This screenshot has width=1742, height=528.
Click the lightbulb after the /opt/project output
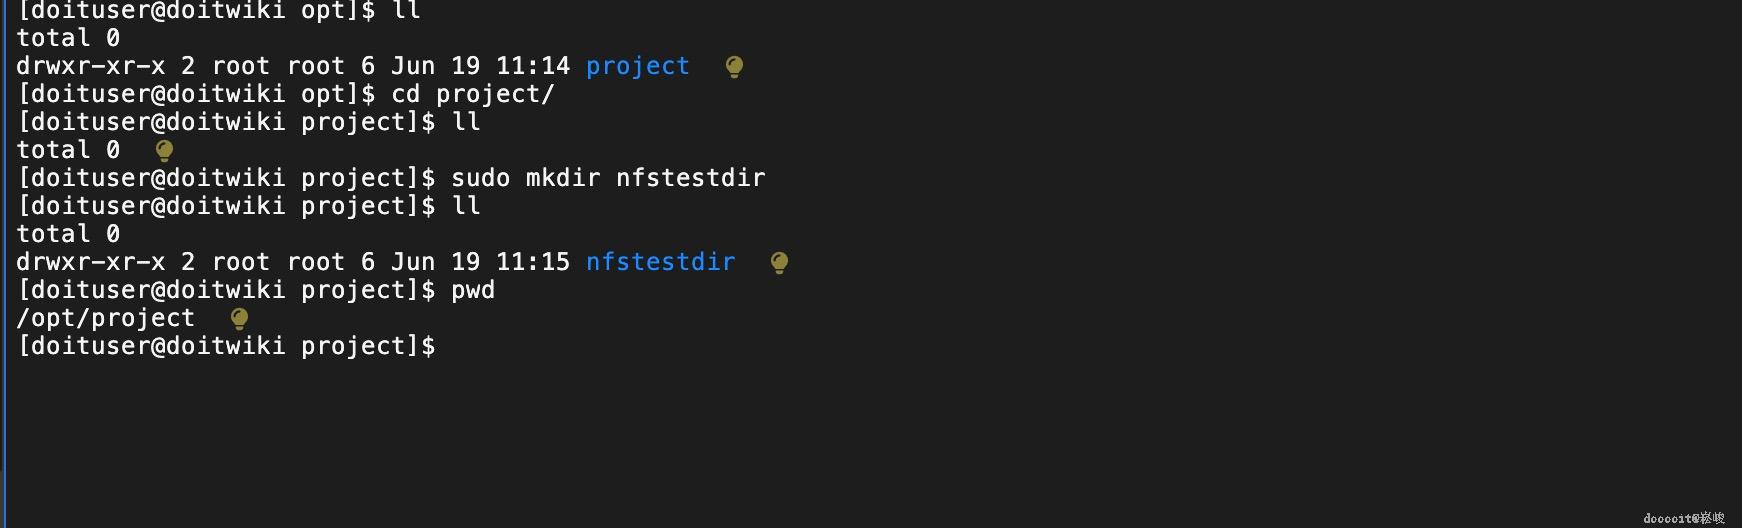pos(239,319)
